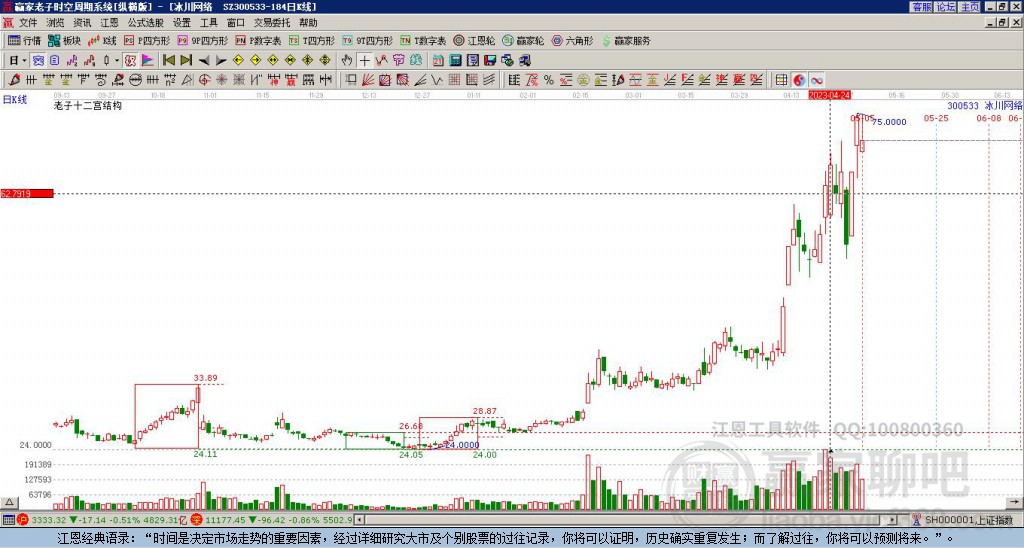Launch the 赢家轮 wheel tool

point(523,40)
